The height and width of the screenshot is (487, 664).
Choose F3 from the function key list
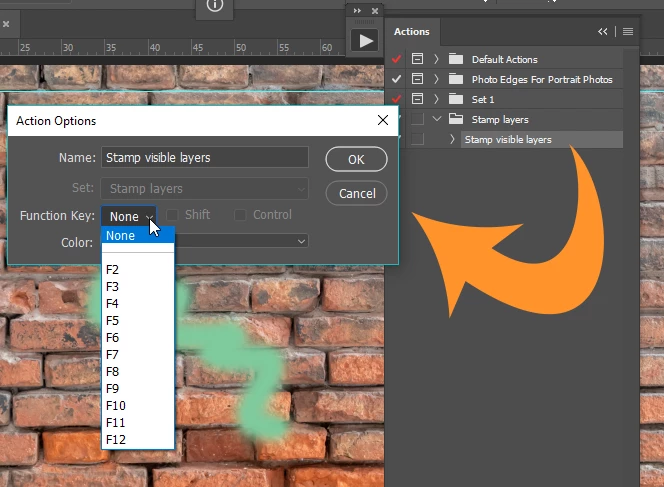pyautogui.click(x=138, y=287)
